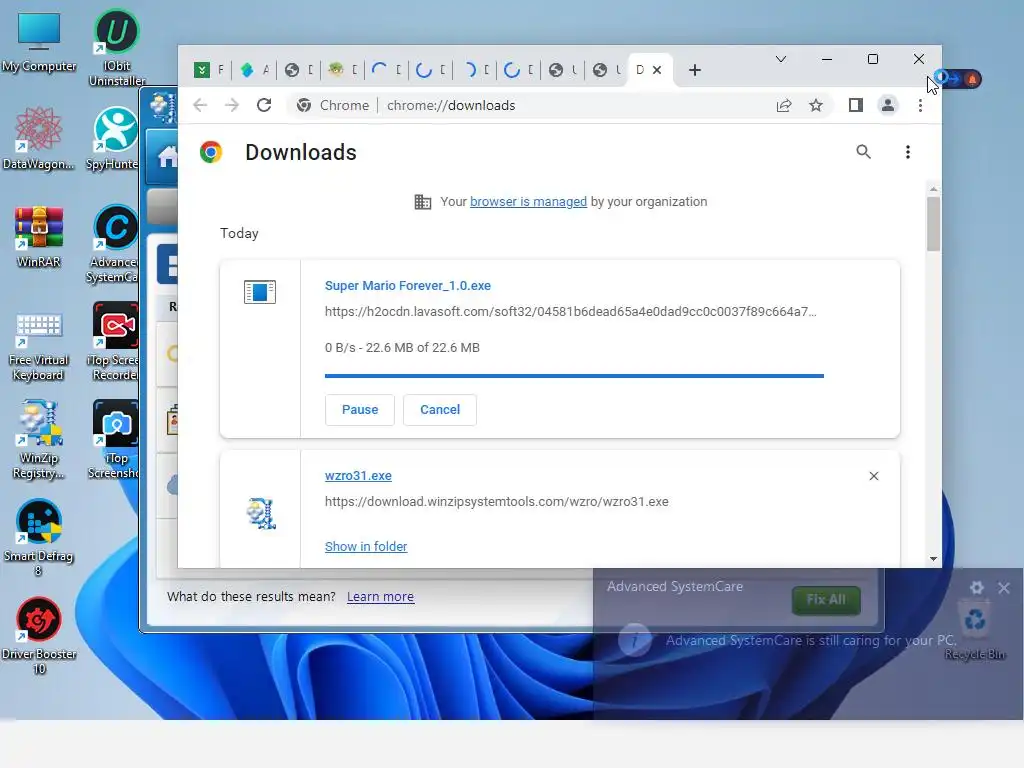Open the wzro31.exe link

point(358,476)
